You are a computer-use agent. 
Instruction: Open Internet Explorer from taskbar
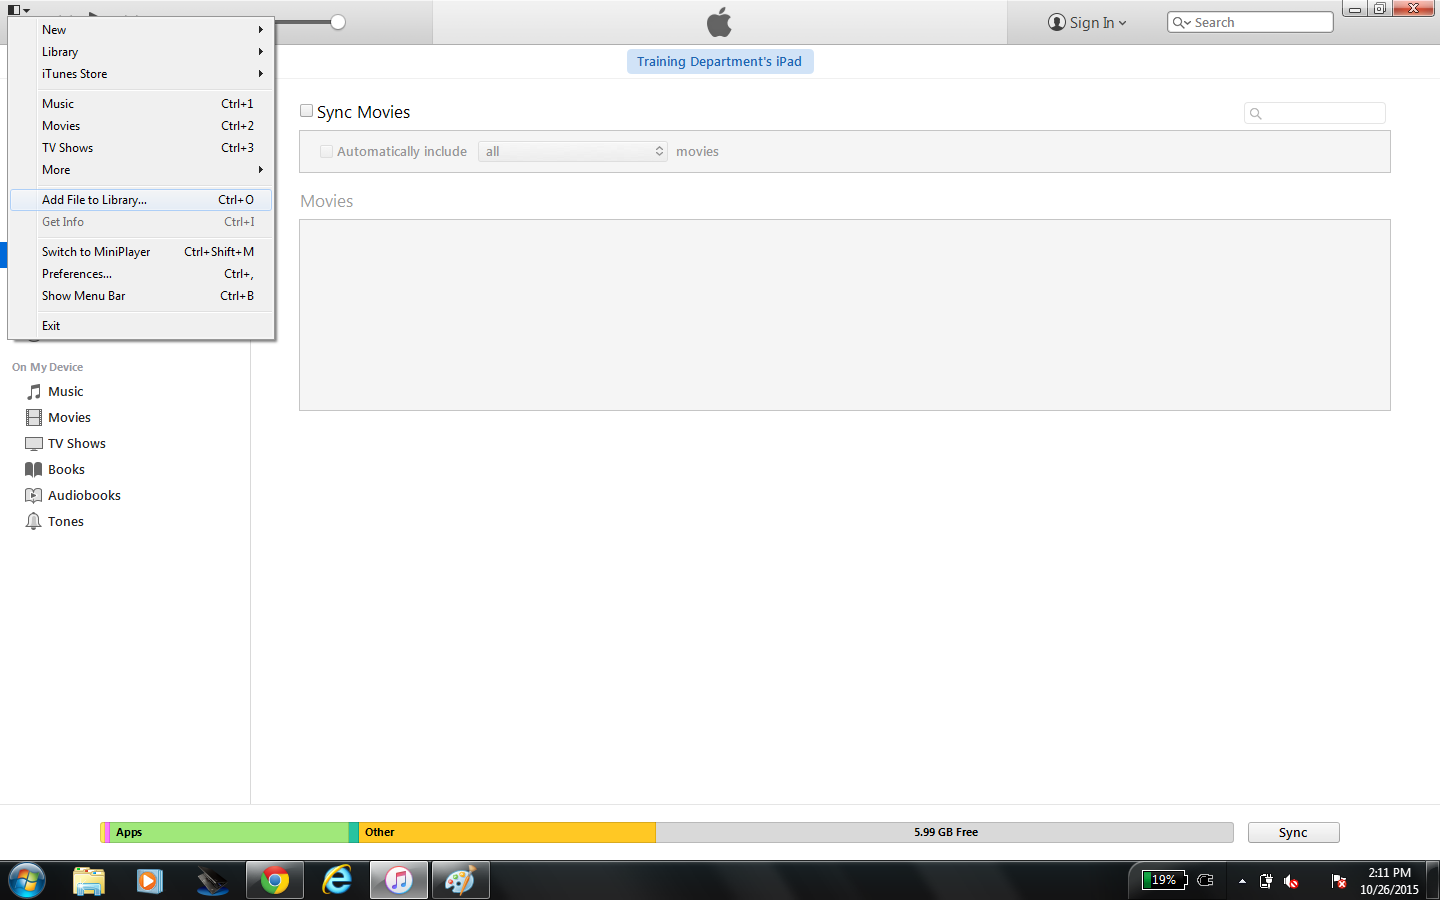pyautogui.click(x=337, y=881)
